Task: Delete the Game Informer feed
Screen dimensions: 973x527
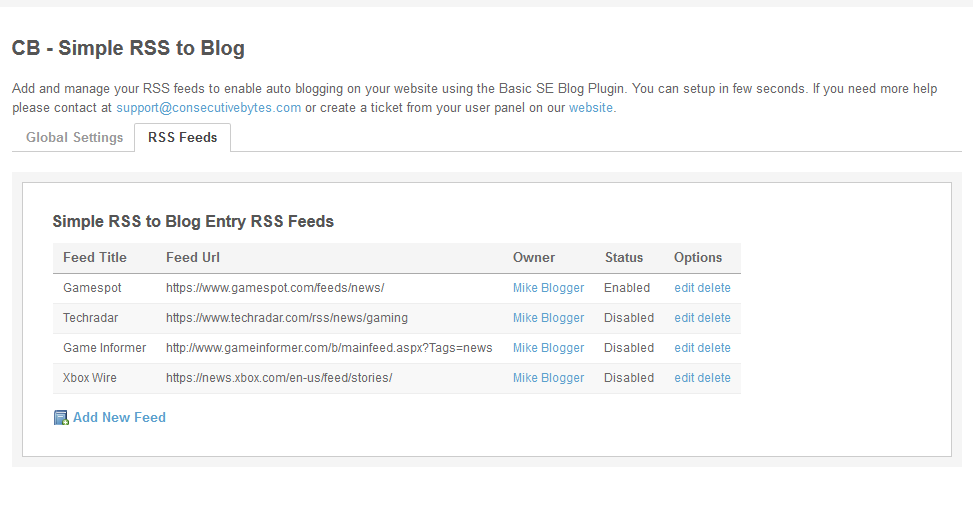Action: [x=714, y=348]
